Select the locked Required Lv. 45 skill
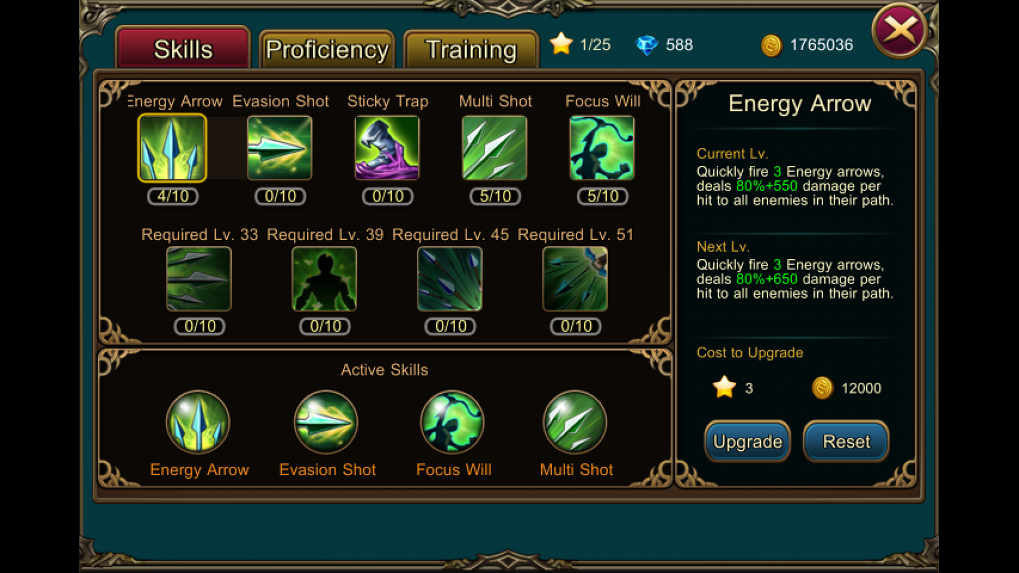 (450, 279)
